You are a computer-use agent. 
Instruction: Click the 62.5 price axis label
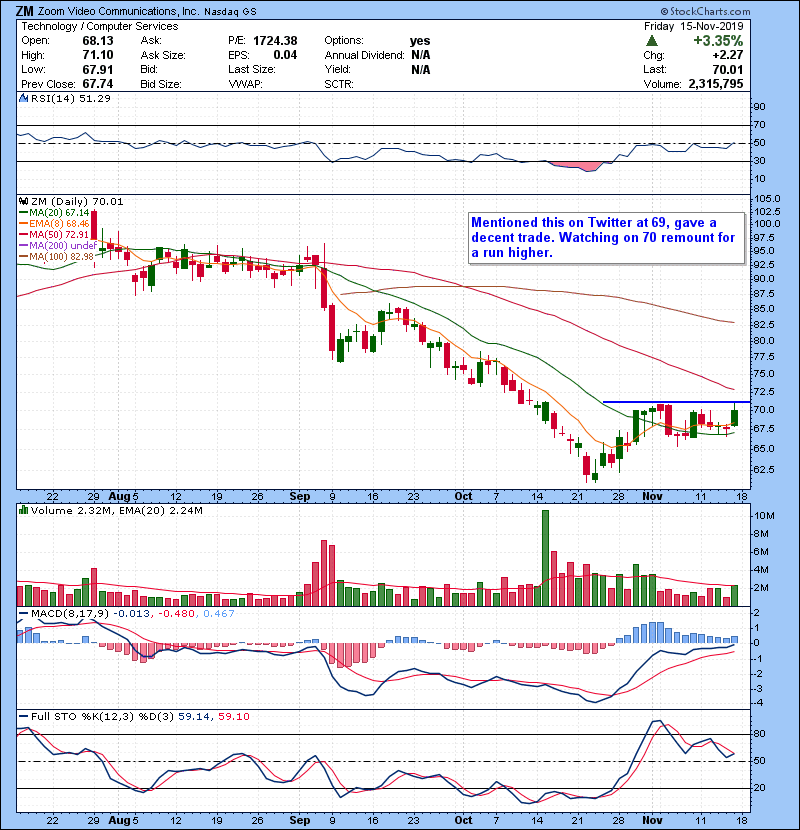pos(764,470)
